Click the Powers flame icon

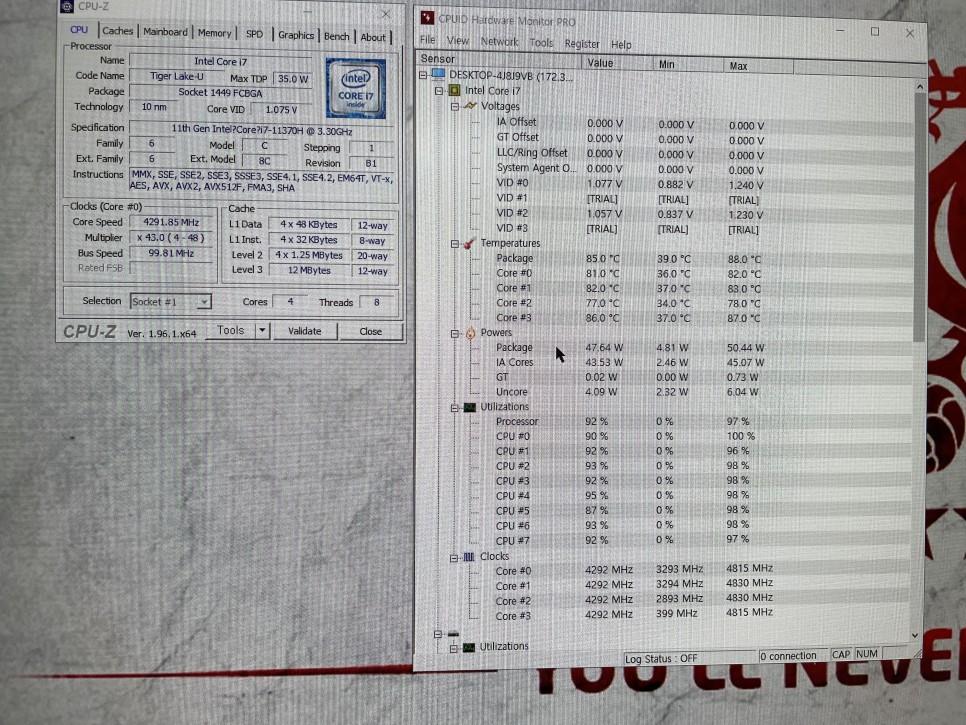coord(470,333)
